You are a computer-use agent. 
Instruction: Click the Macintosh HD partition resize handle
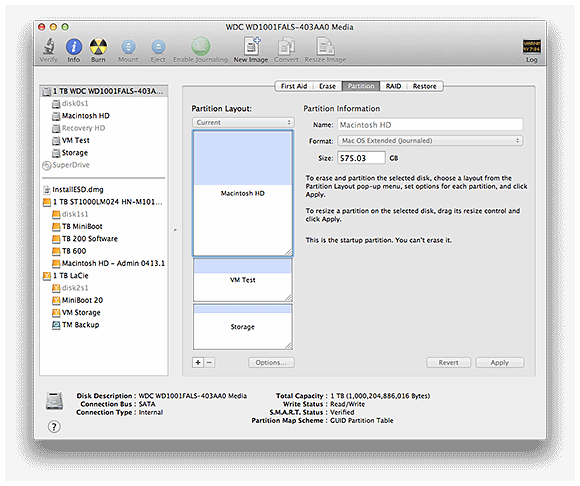pyautogui.click(x=289, y=252)
